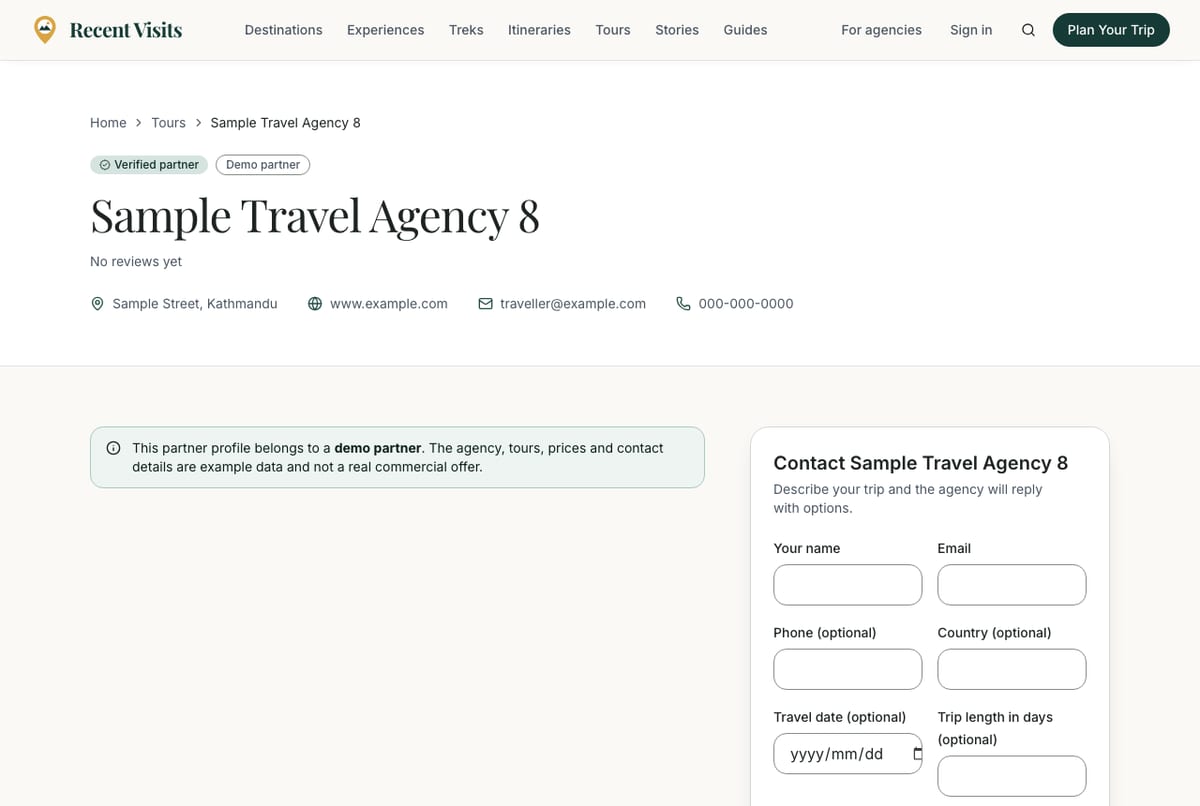Viewport: 1200px width, 806px height.
Task: Open Tours in the breadcrumb trail
Action: pyautogui.click(x=168, y=123)
